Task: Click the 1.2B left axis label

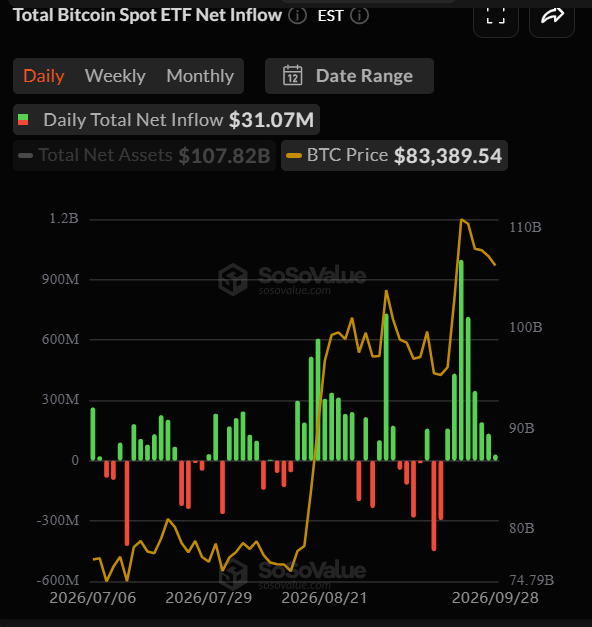Action: (64, 218)
